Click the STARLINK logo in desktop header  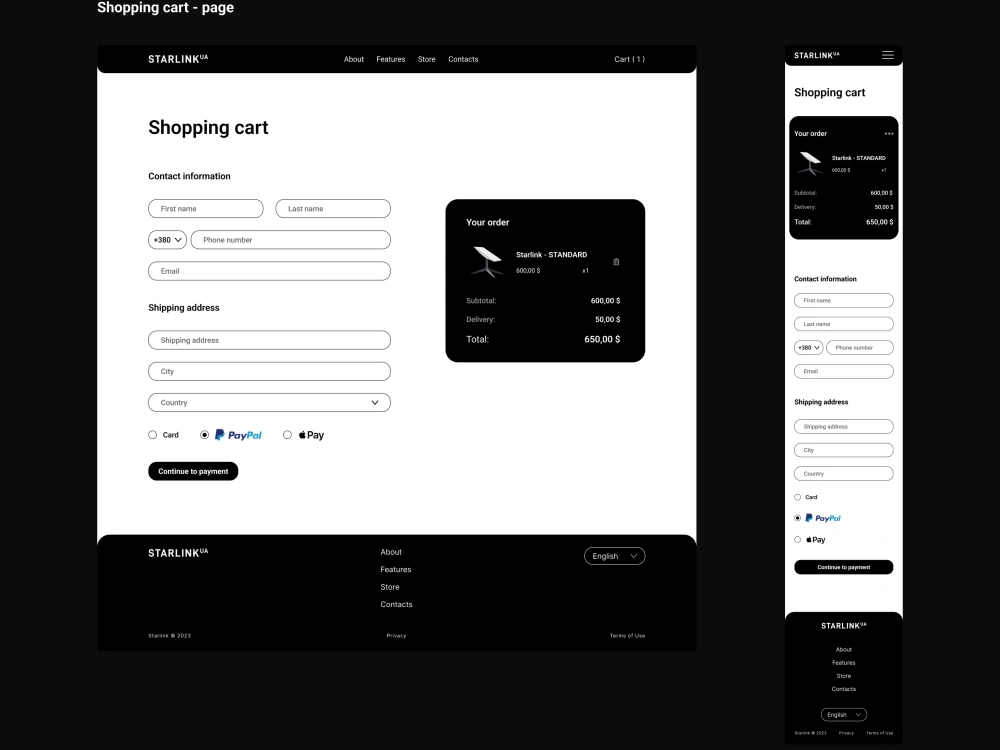pyautogui.click(x=178, y=59)
